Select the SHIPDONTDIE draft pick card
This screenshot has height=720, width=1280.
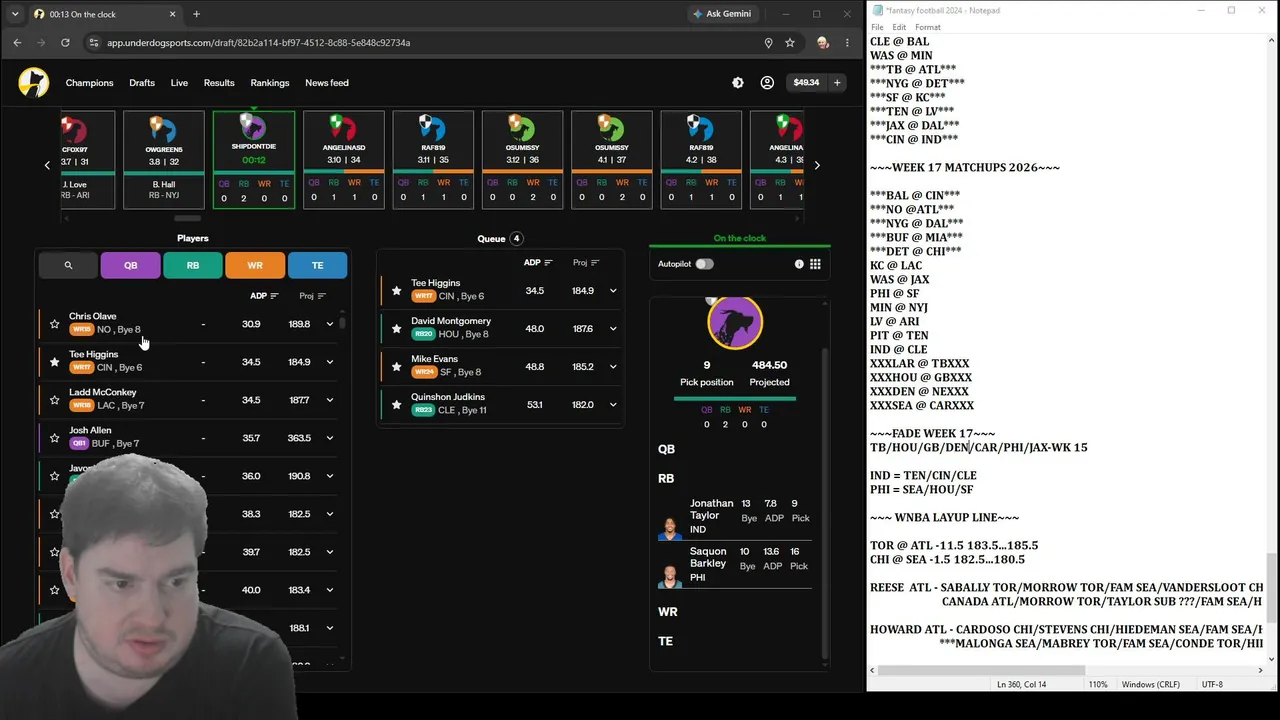[x=254, y=160]
